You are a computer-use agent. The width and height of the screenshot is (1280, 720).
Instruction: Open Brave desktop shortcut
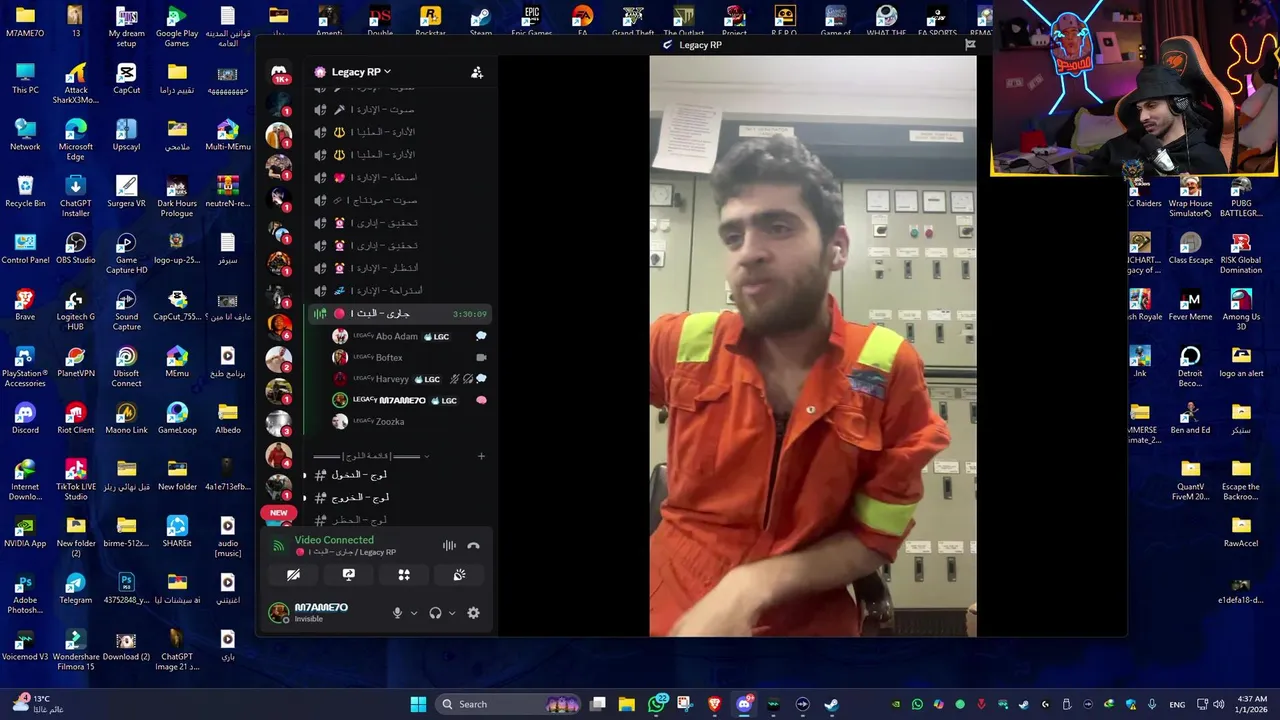[x=25, y=305]
